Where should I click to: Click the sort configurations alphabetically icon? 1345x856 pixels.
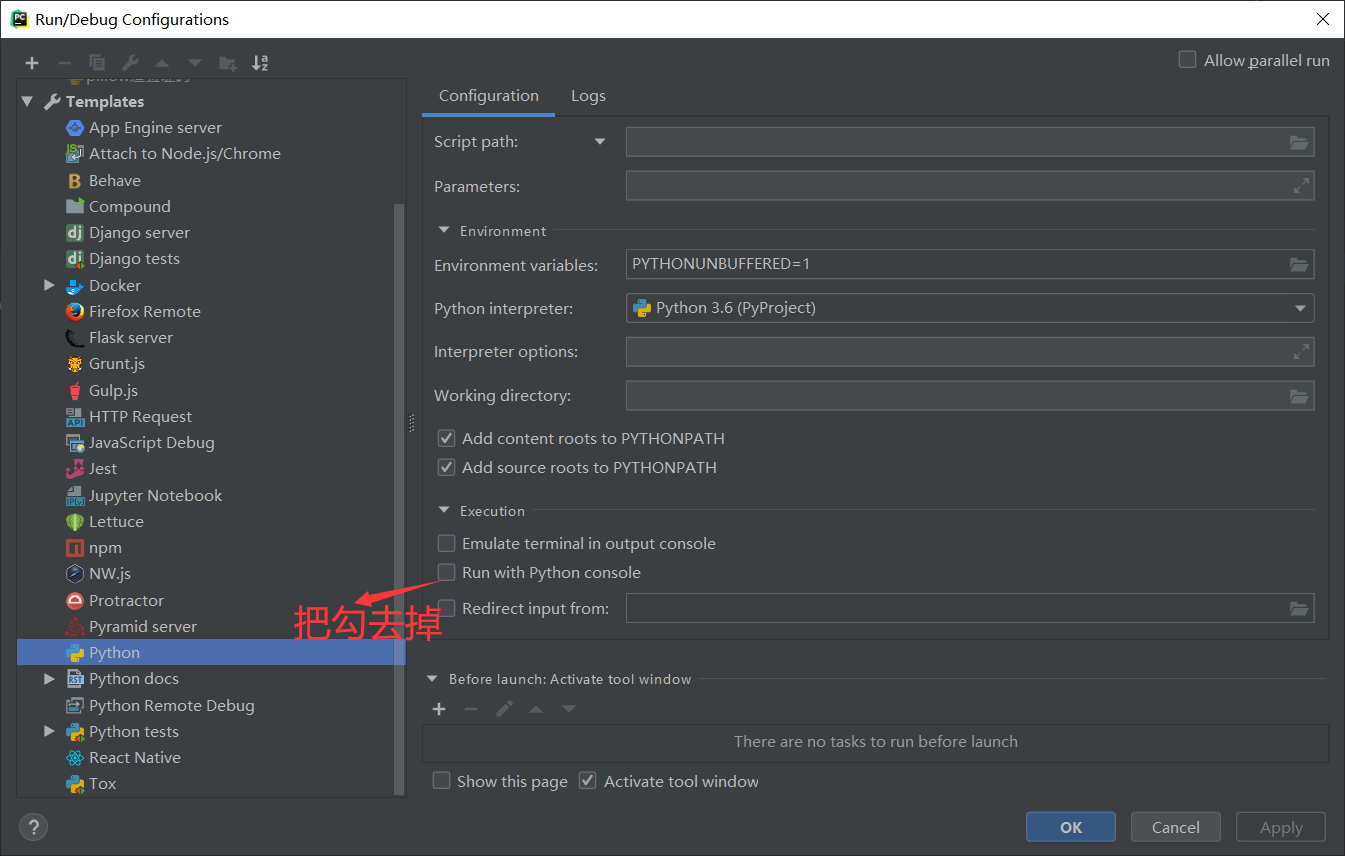pyautogui.click(x=260, y=63)
